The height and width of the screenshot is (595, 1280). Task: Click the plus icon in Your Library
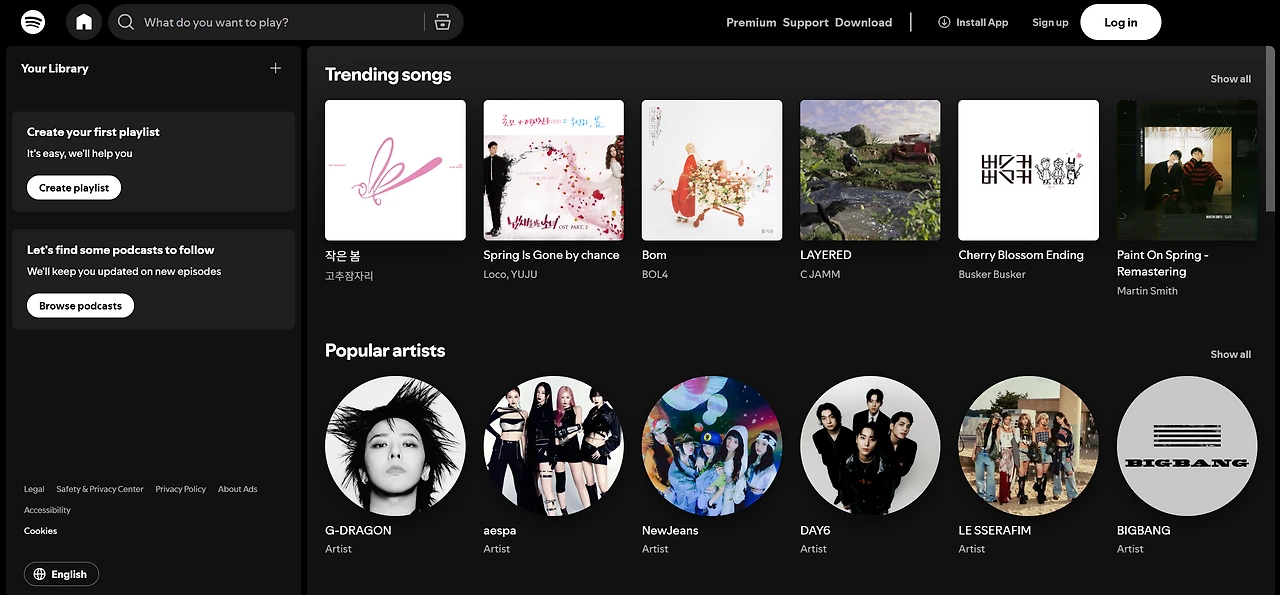point(276,68)
